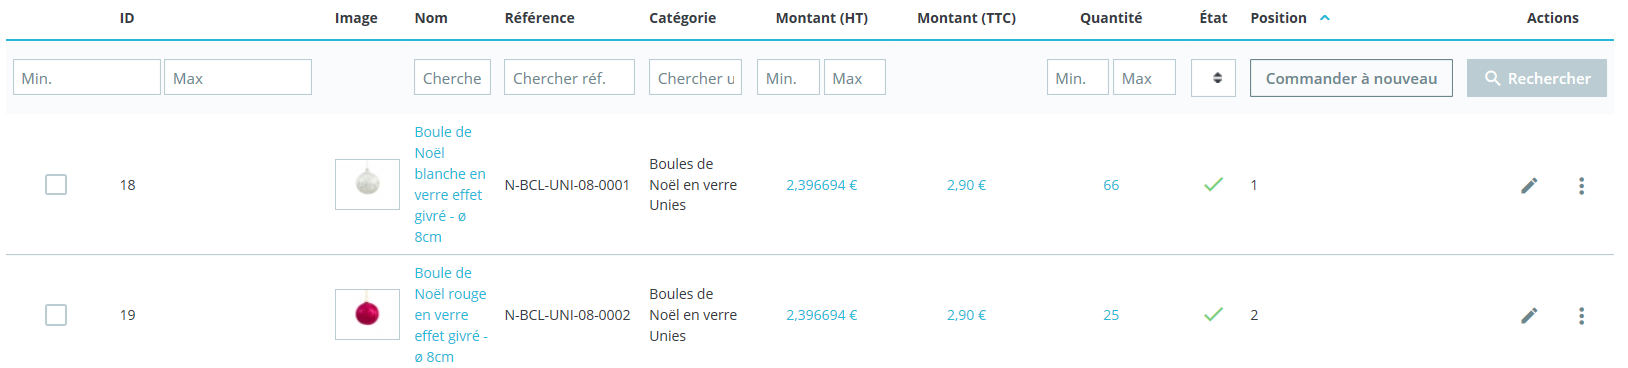Click the Rechercher search button

tap(1537, 78)
